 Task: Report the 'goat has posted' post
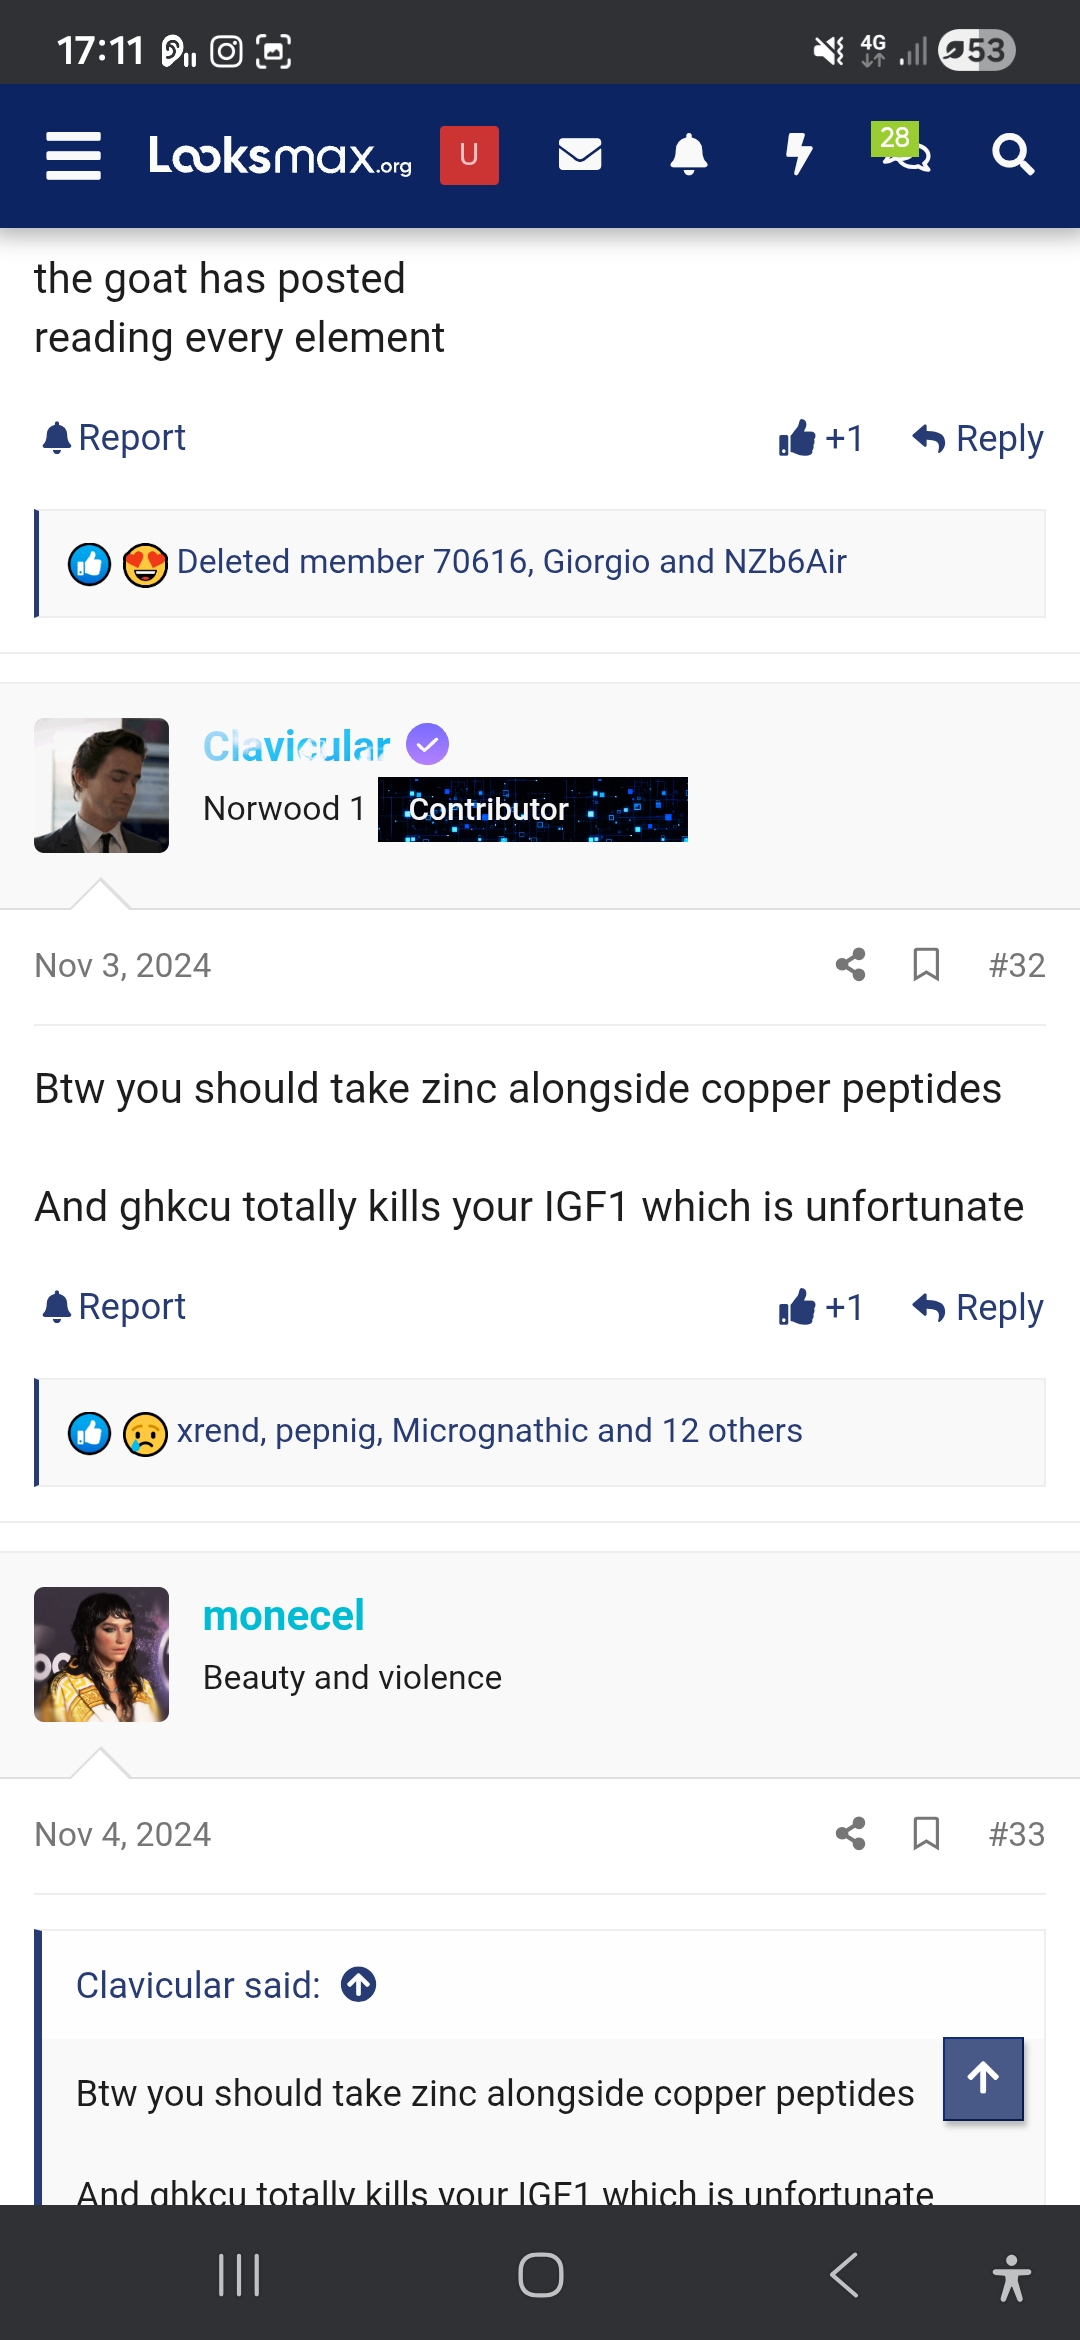114,438
